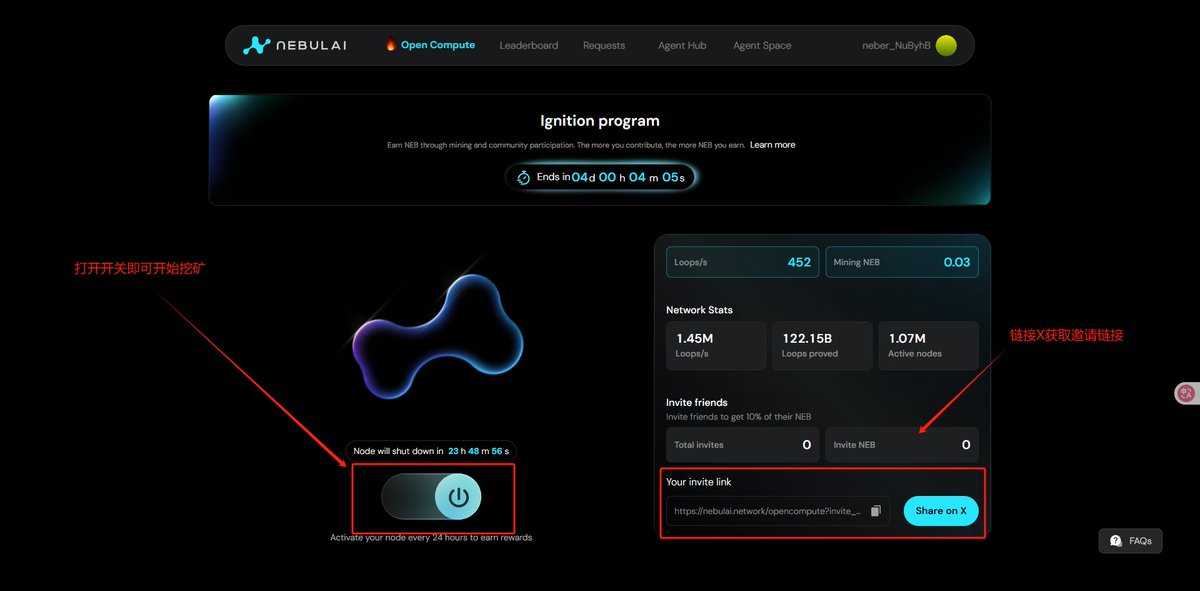This screenshot has height=591, width=1200.
Task: Click the "Ignition program" heading
Action: (600, 121)
